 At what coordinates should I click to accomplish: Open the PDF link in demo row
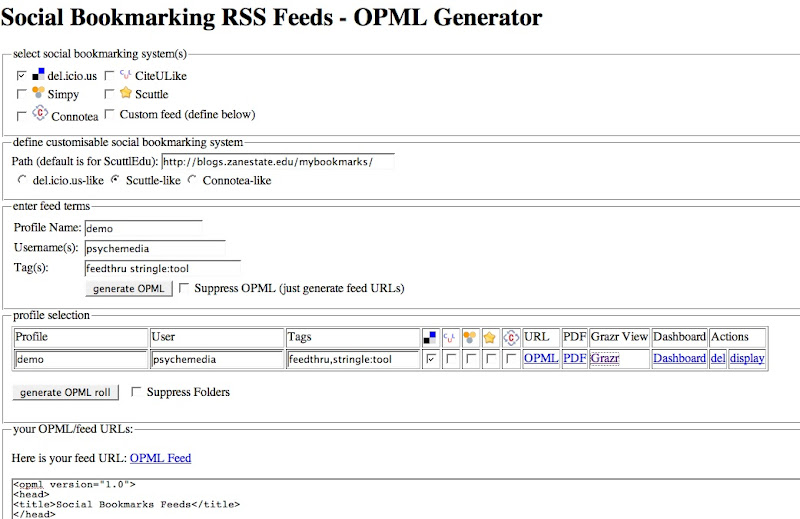[574, 358]
